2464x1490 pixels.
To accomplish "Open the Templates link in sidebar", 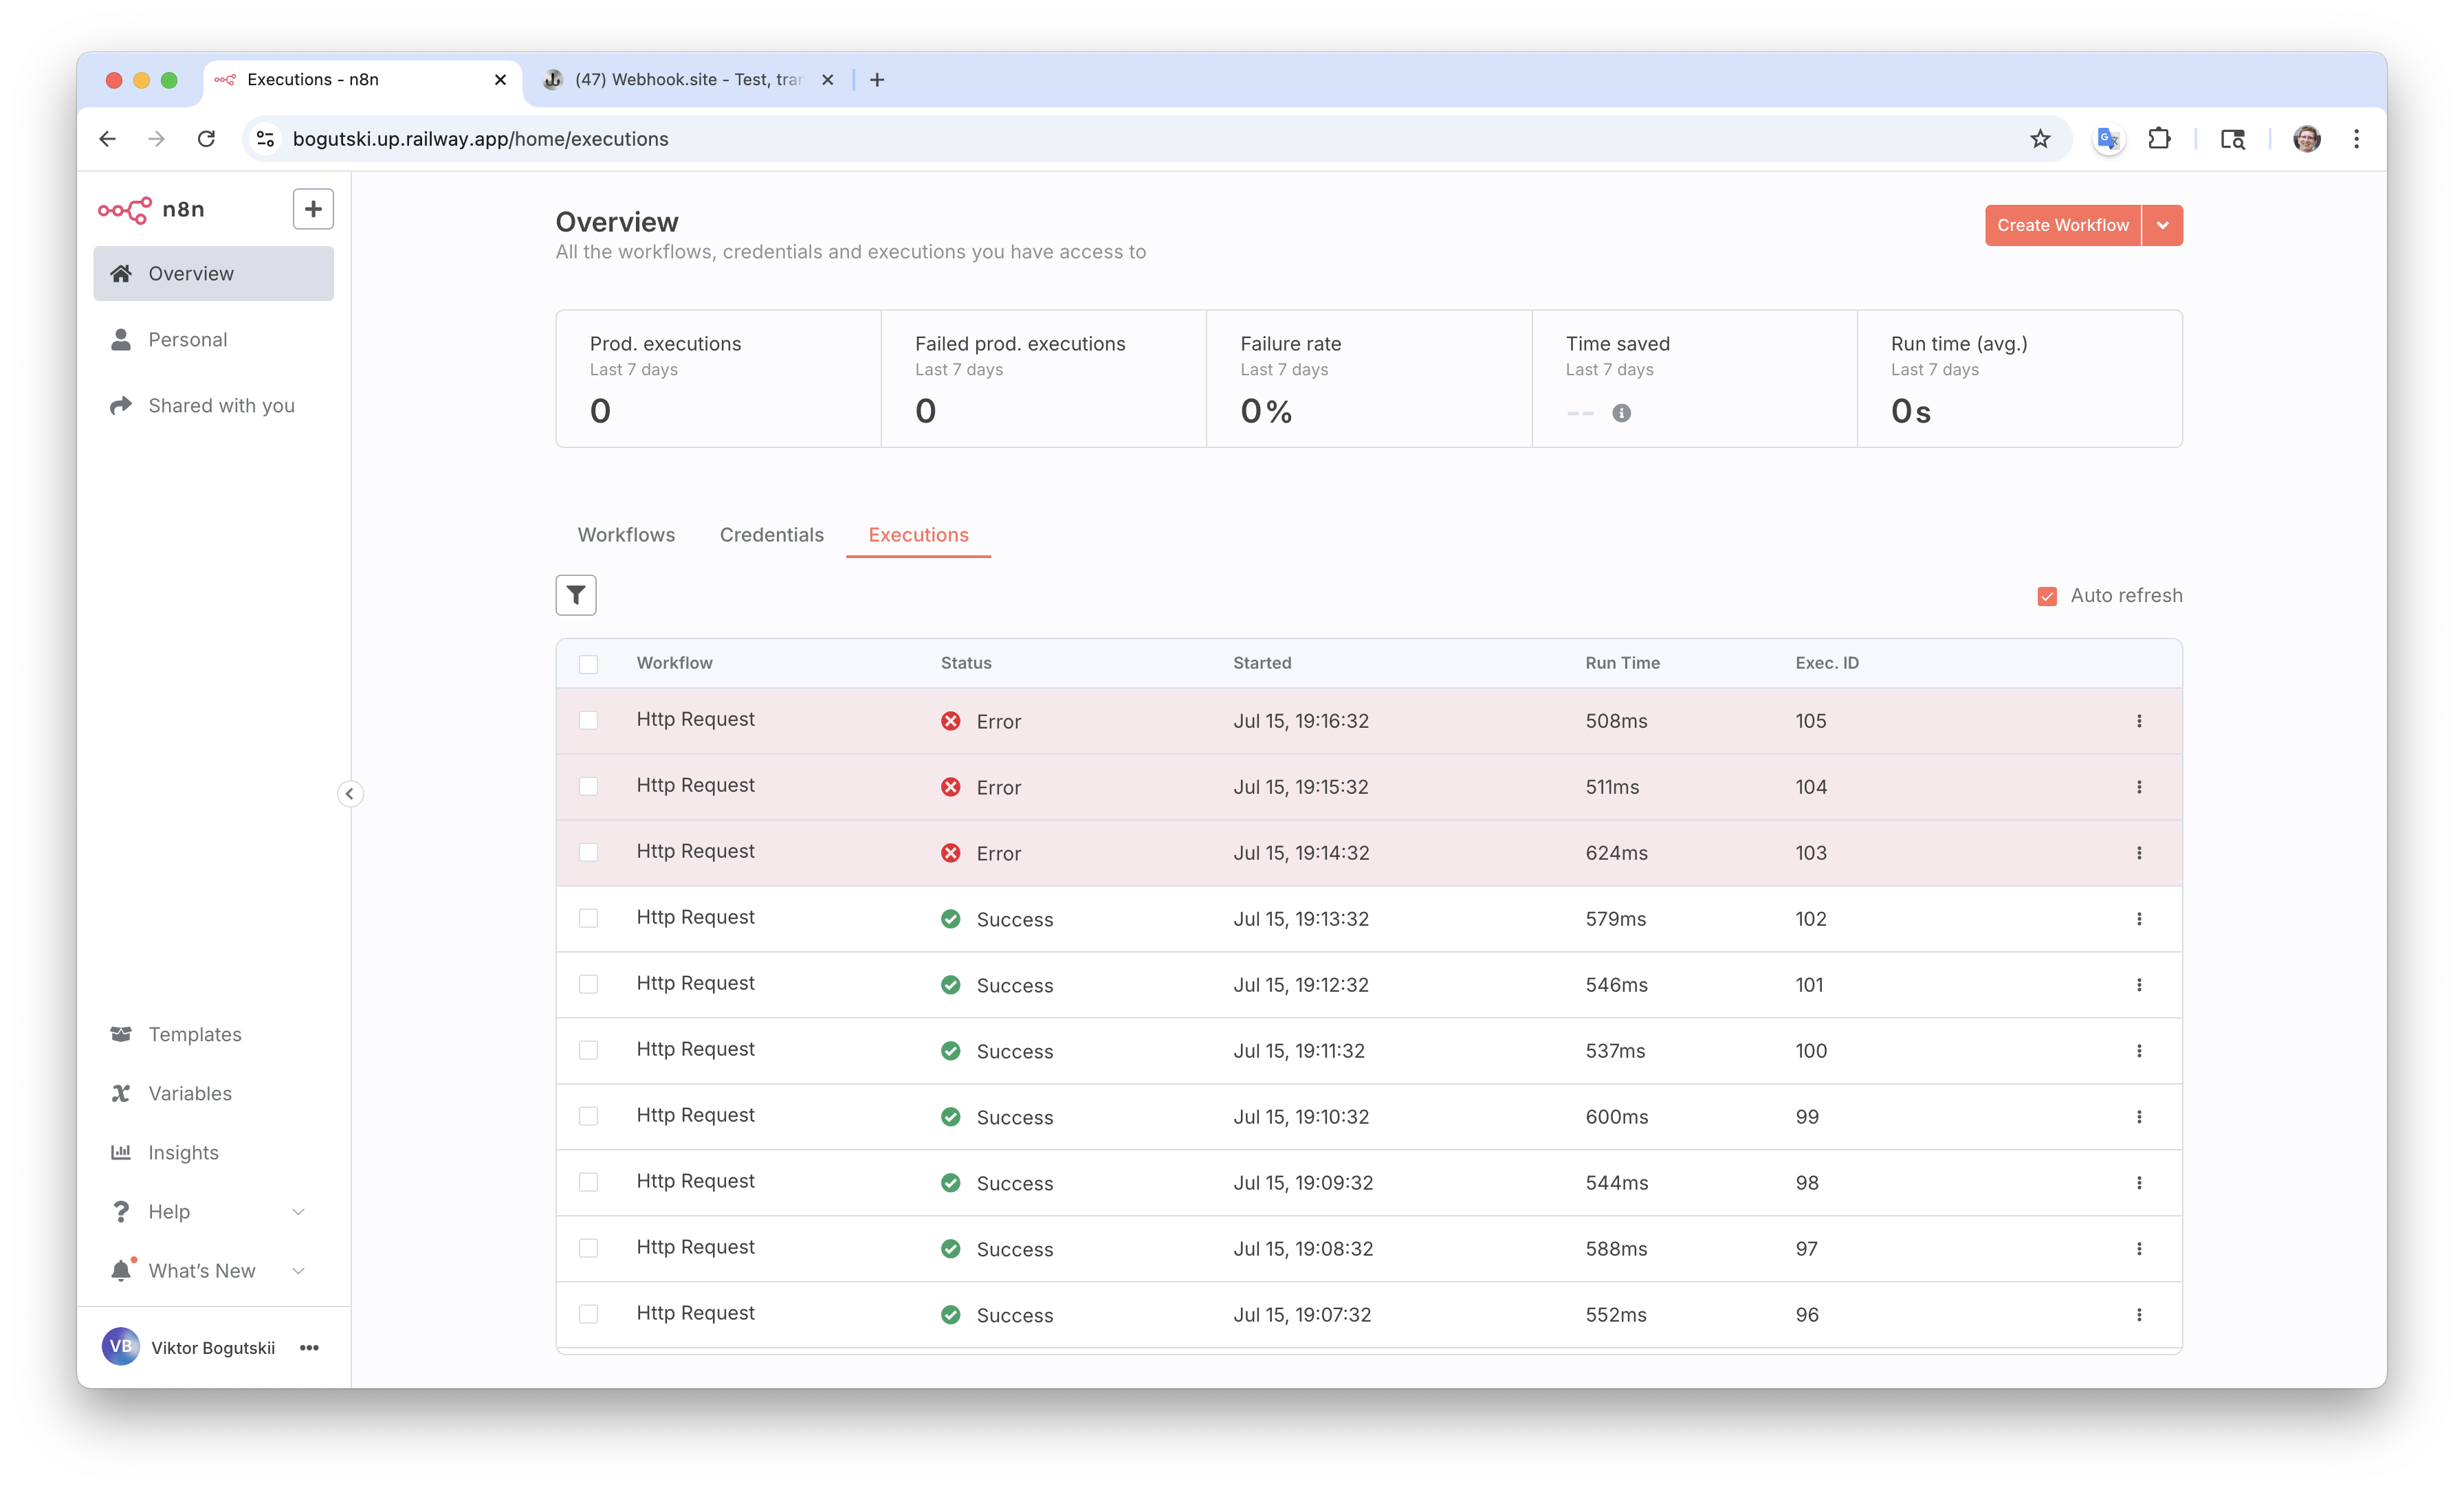I will [x=195, y=1034].
